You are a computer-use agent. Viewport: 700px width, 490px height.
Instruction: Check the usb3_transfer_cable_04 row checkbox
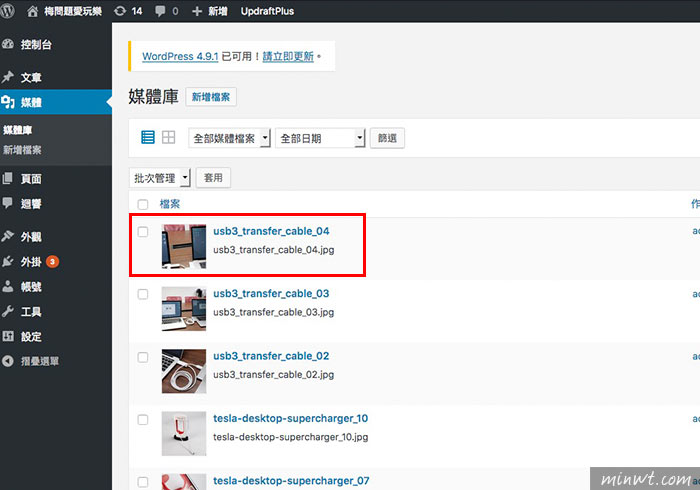pyautogui.click(x=143, y=232)
